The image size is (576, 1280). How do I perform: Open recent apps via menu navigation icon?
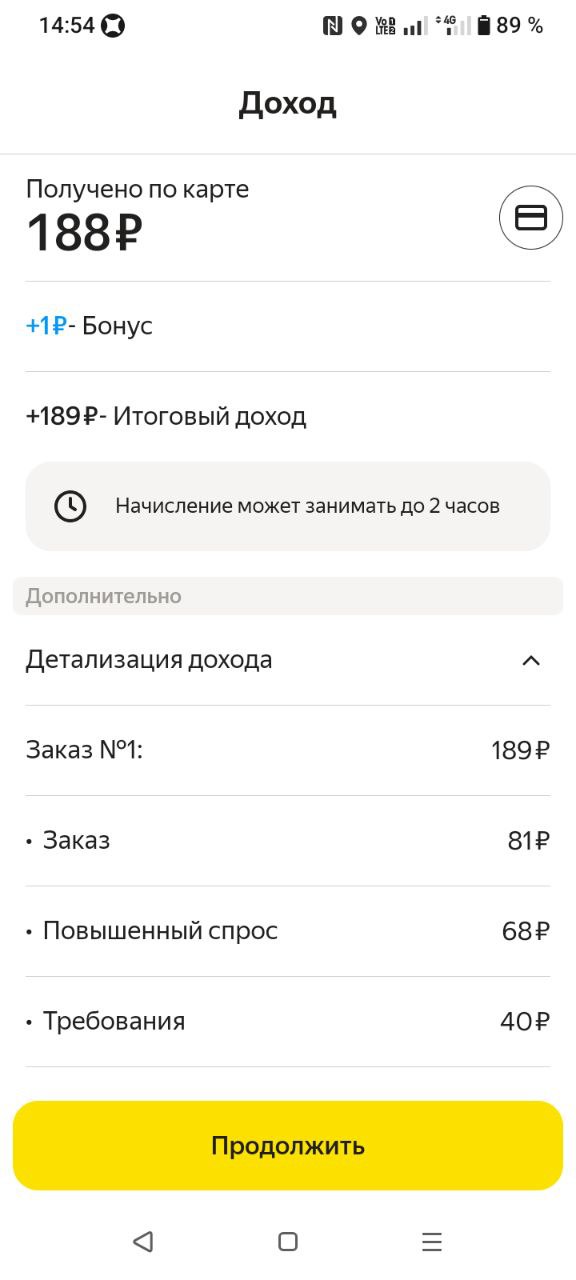(x=432, y=1242)
